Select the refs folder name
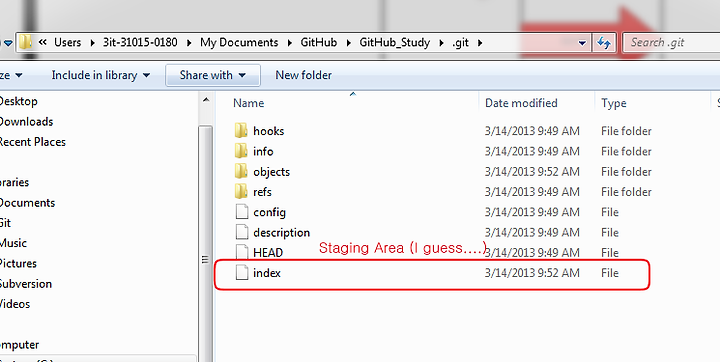This screenshot has width=720, height=362. pos(262,192)
